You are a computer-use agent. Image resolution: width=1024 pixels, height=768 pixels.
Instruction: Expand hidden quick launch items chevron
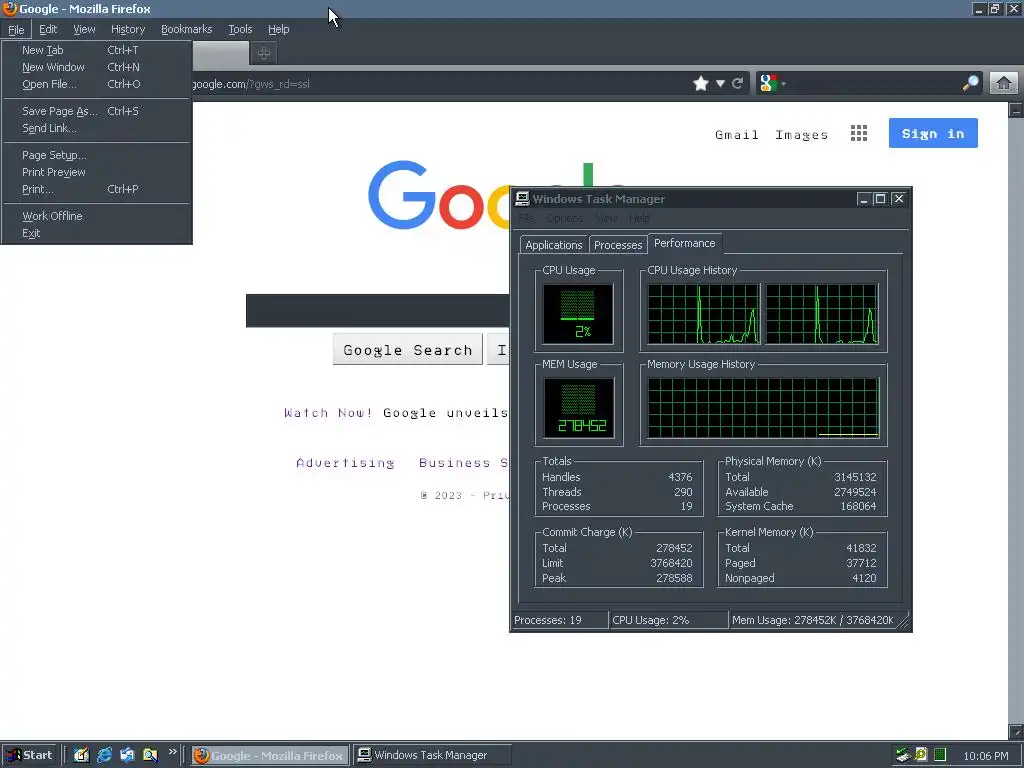[172, 752]
